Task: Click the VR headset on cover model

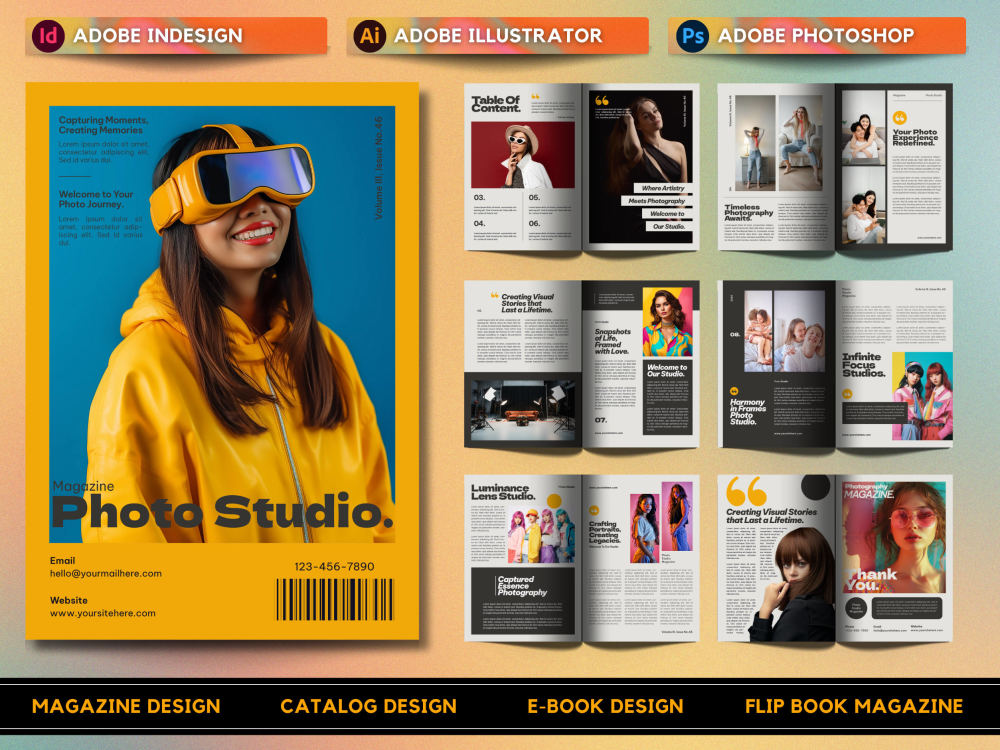Action: (232, 177)
